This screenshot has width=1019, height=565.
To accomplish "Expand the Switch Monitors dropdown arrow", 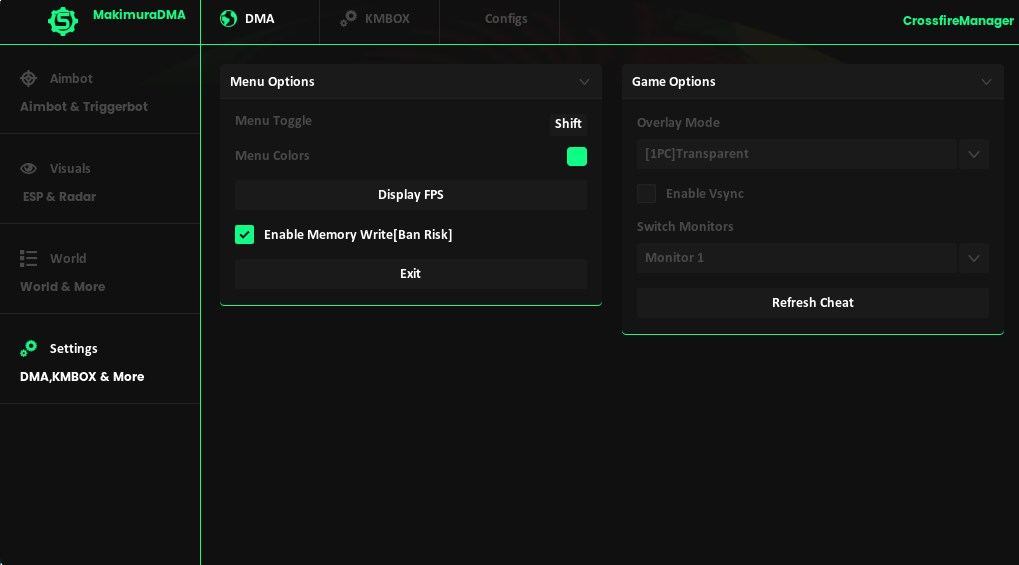I will coord(973,258).
